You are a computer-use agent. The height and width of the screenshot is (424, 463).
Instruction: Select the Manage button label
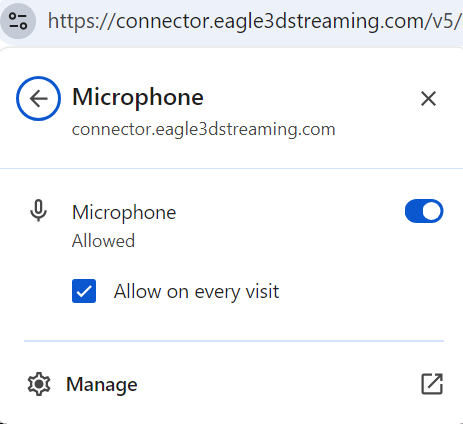(102, 384)
